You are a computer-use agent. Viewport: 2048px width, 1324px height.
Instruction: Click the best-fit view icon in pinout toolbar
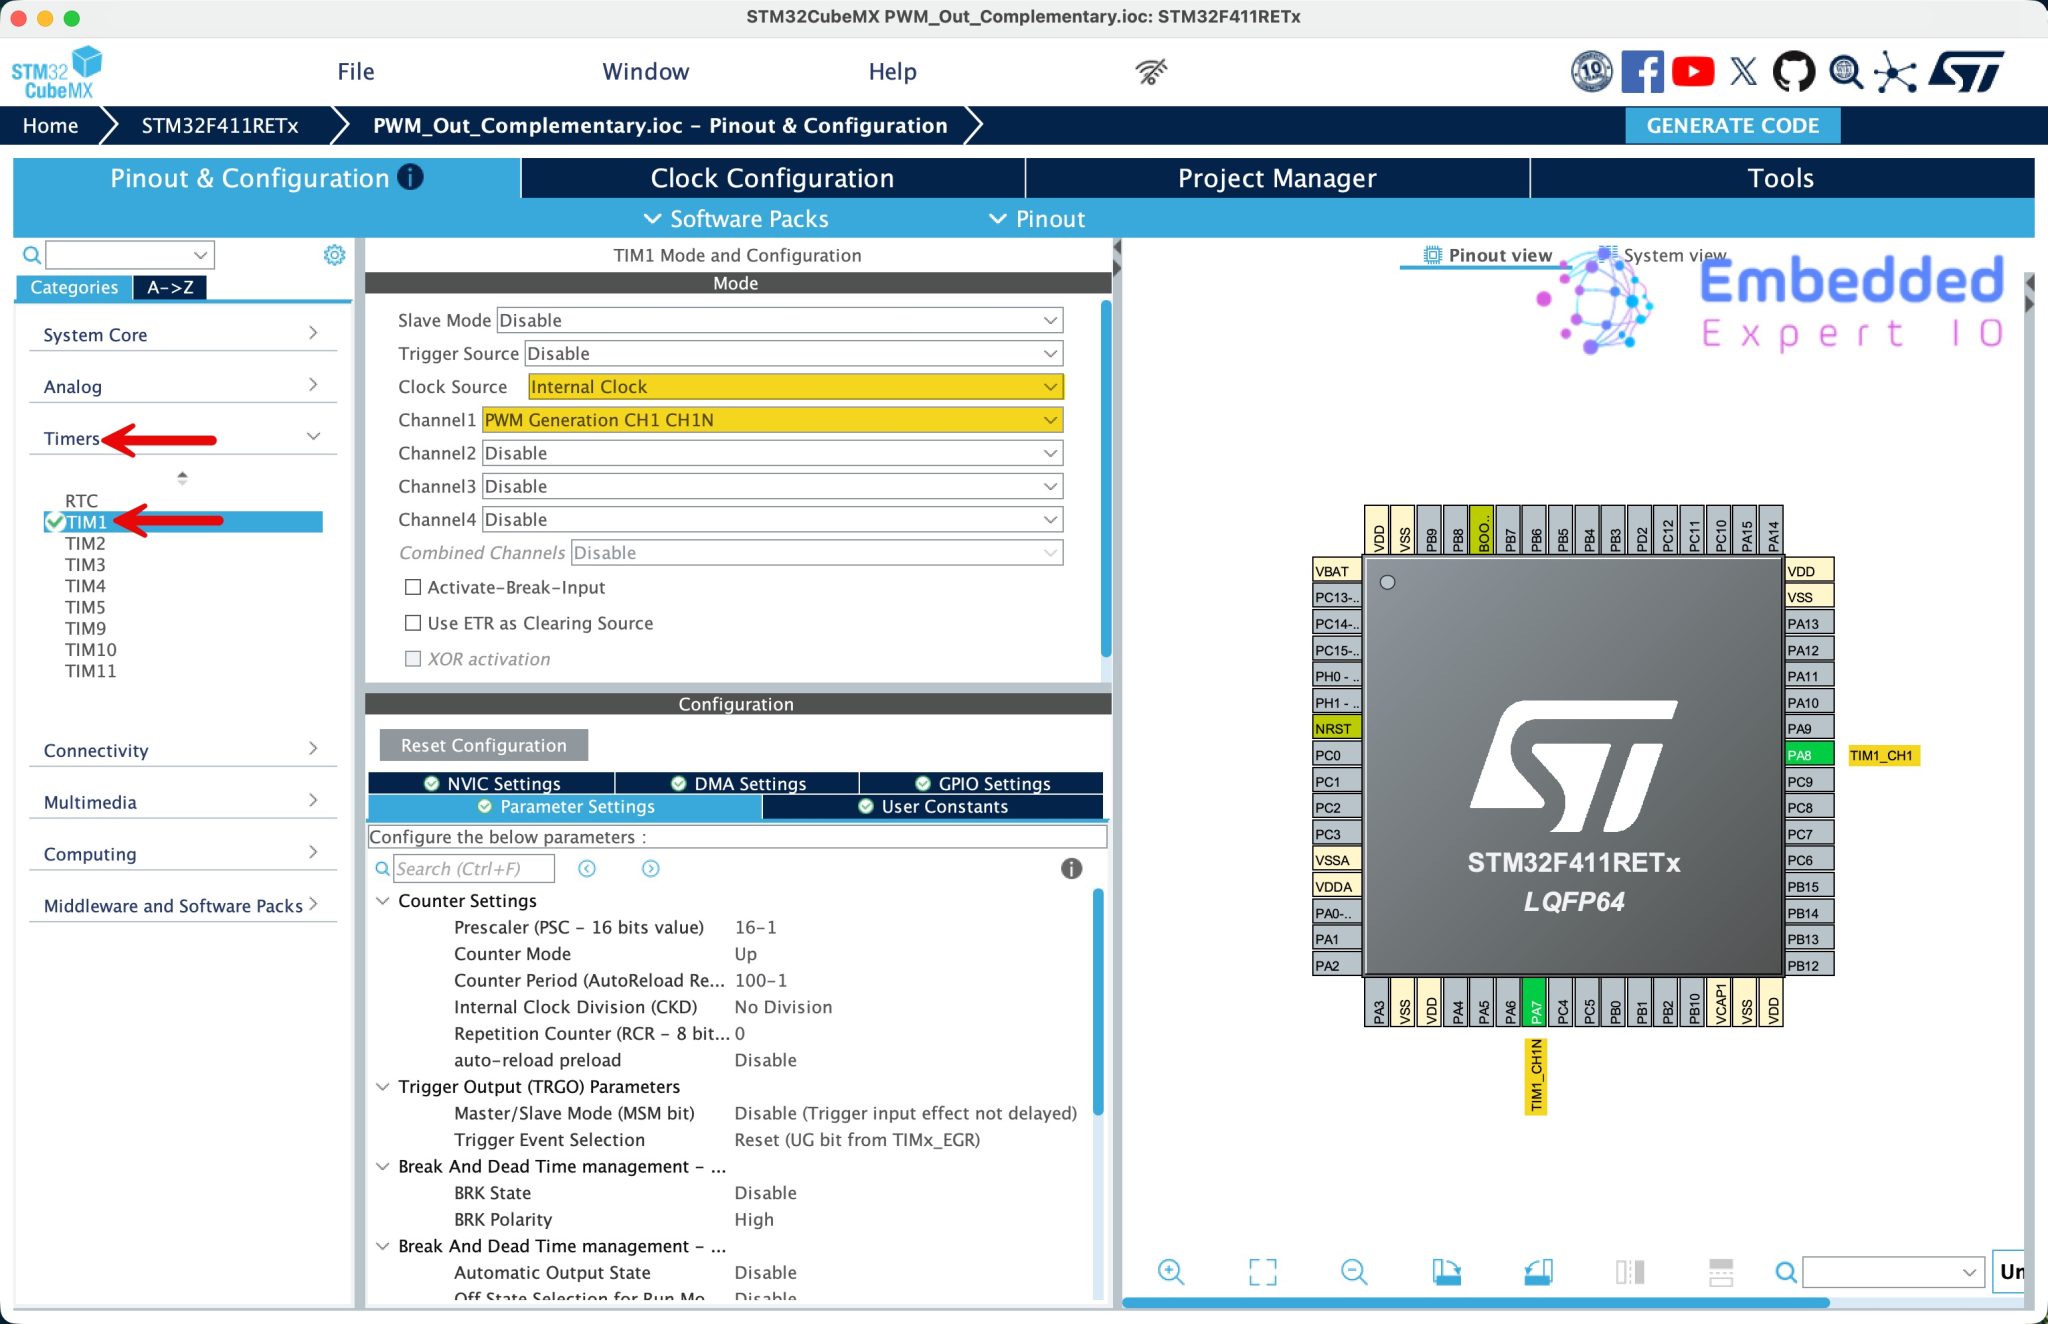(x=1262, y=1272)
